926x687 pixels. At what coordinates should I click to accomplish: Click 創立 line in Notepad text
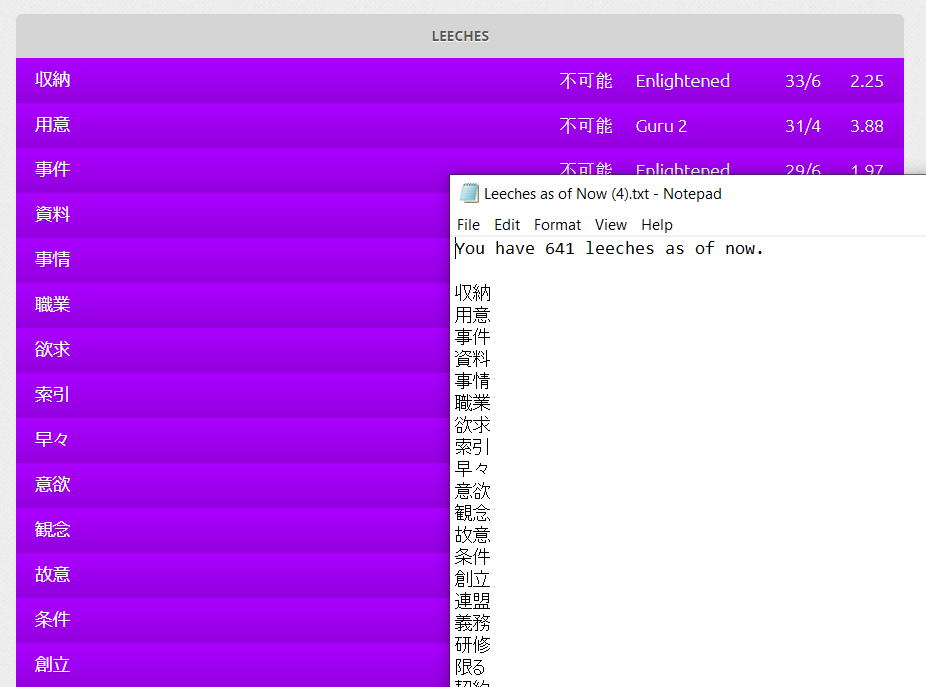pos(472,579)
